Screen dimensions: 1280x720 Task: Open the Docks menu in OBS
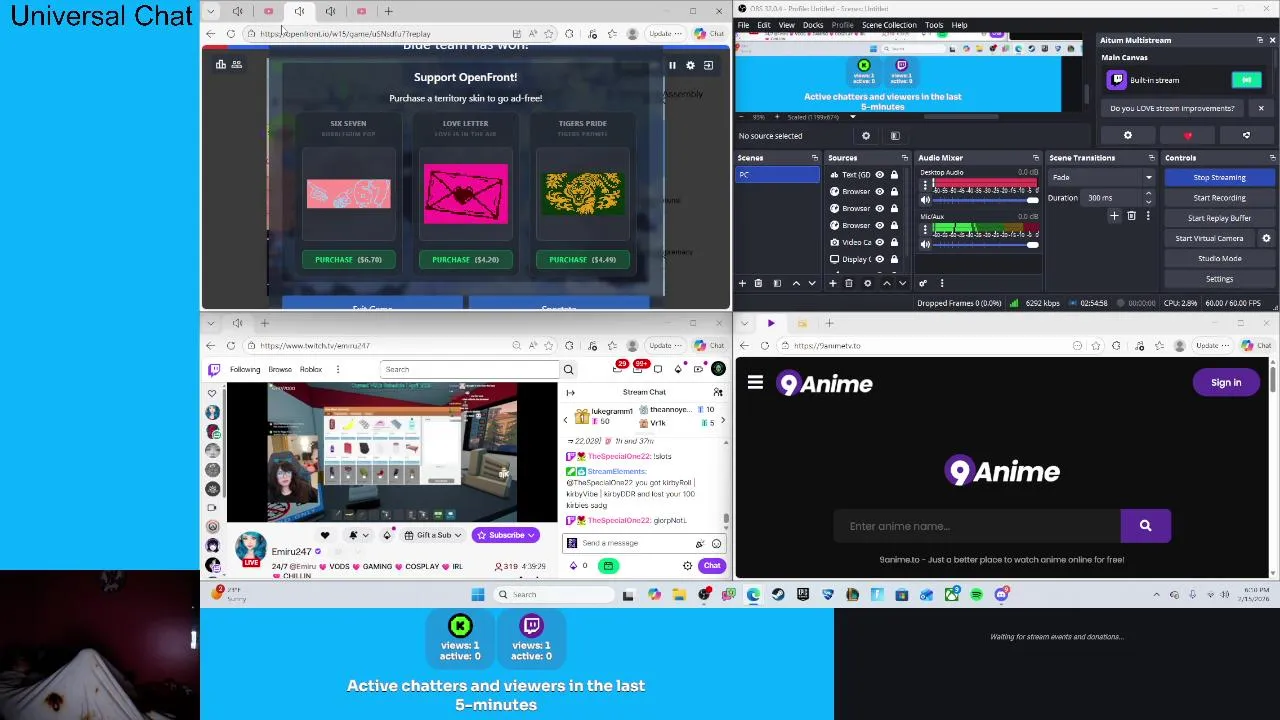tap(813, 25)
